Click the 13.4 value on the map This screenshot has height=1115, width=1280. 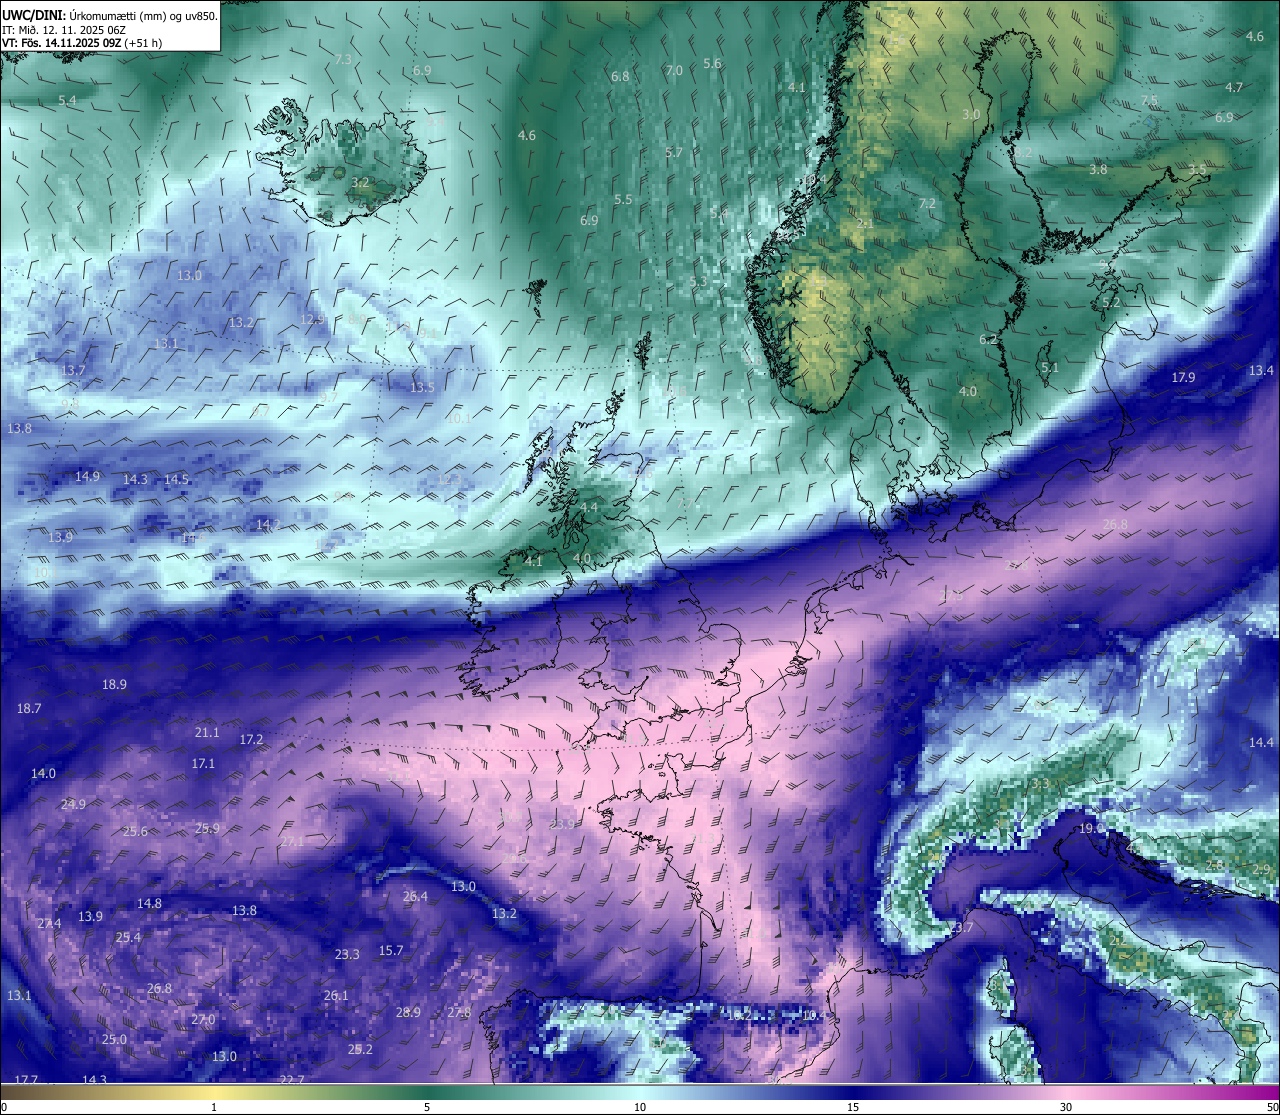pos(1261,371)
